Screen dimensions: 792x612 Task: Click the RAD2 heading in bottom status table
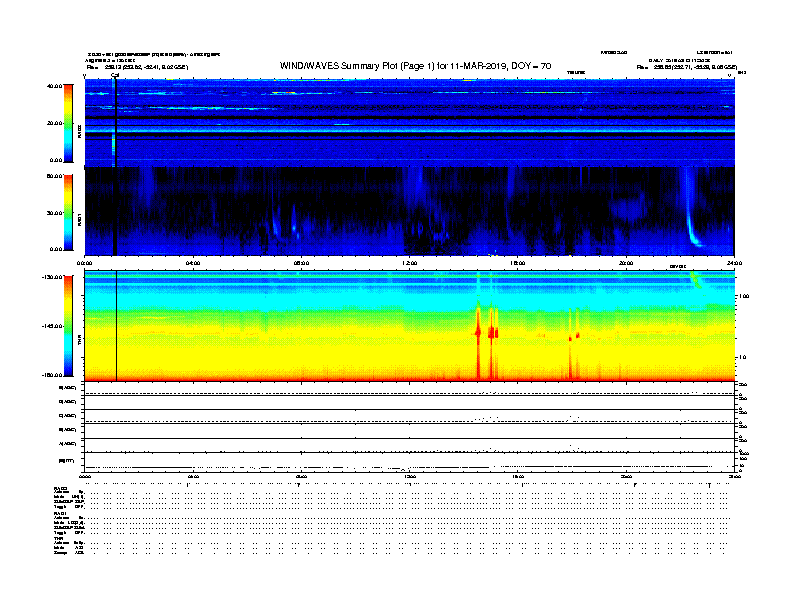tap(60, 489)
